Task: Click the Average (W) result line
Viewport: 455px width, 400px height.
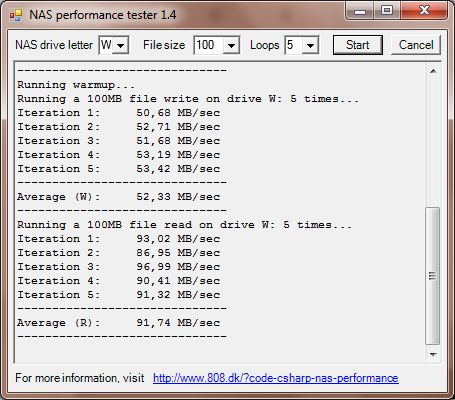Action: click(x=118, y=197)
